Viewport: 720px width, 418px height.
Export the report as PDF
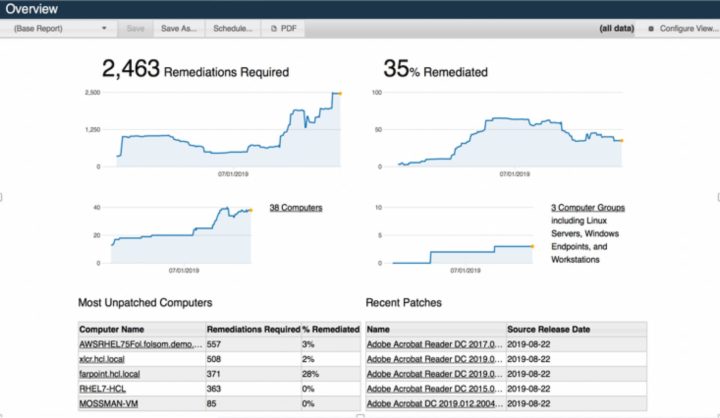click(283, 28)
